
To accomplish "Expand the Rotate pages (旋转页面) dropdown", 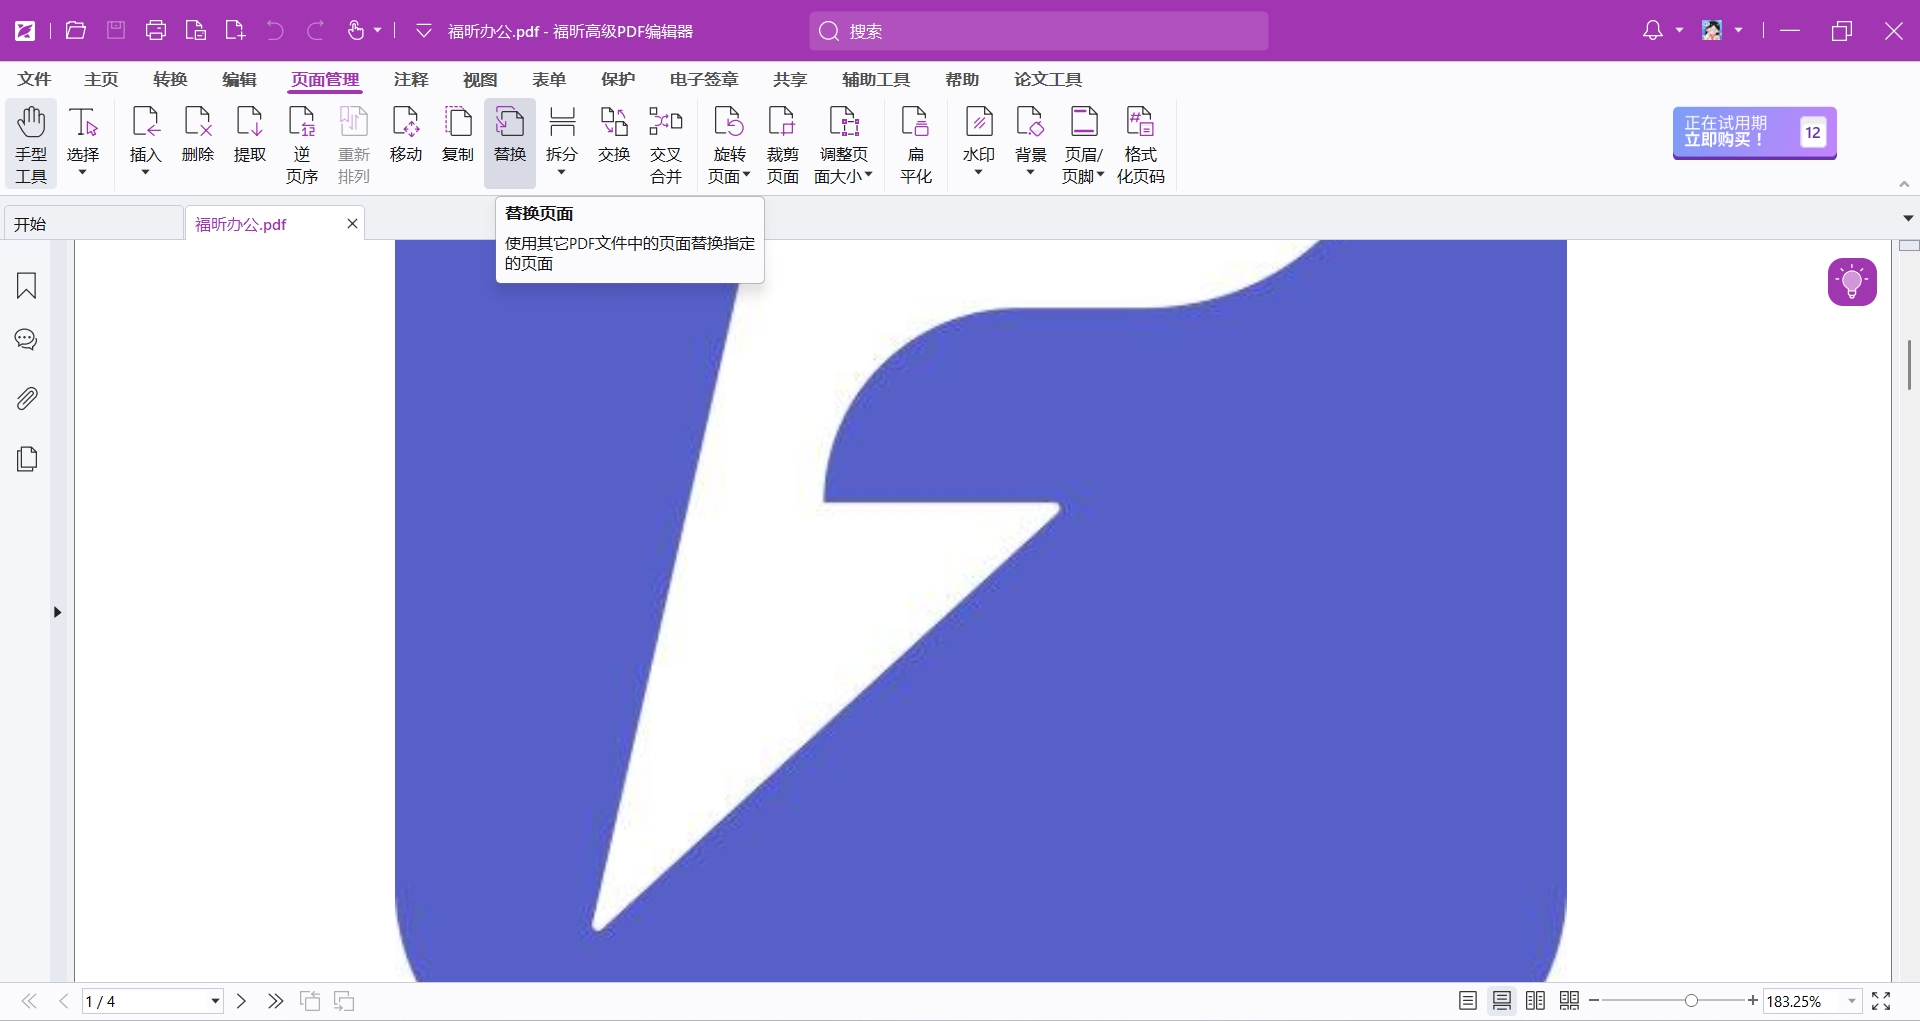I will [x=729, y=165].
